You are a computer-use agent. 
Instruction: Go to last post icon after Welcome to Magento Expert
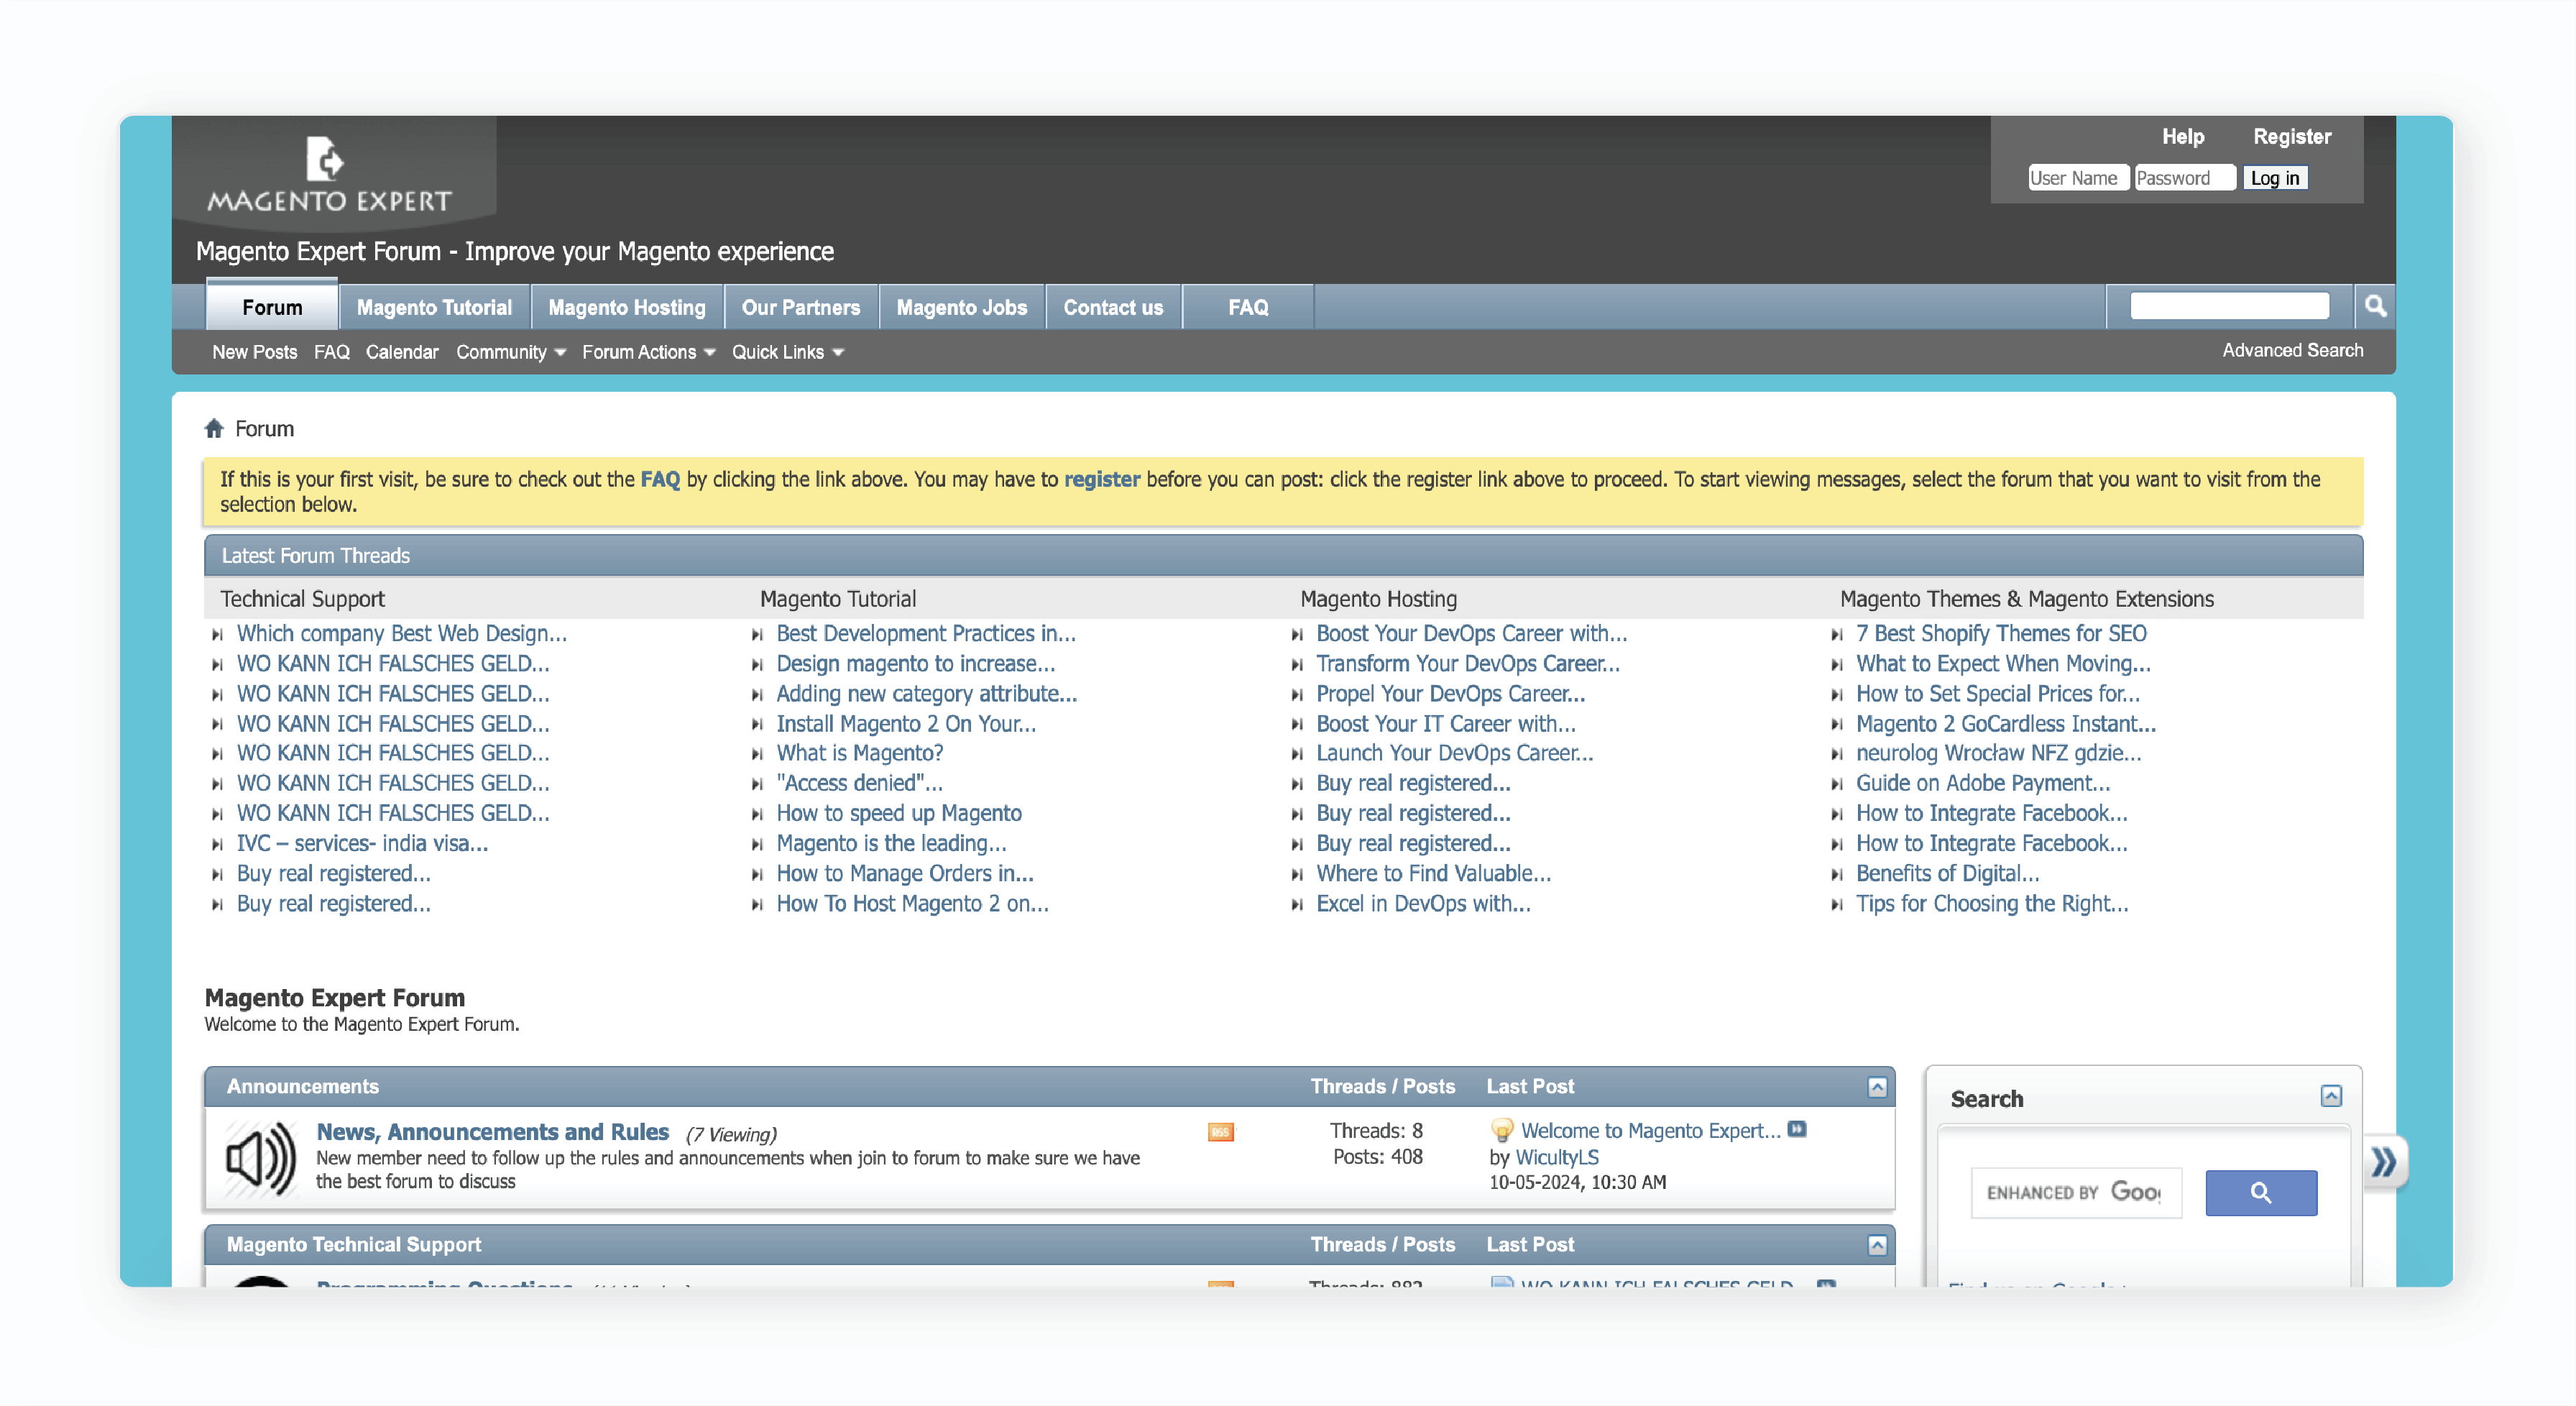click(1797, 1129)
